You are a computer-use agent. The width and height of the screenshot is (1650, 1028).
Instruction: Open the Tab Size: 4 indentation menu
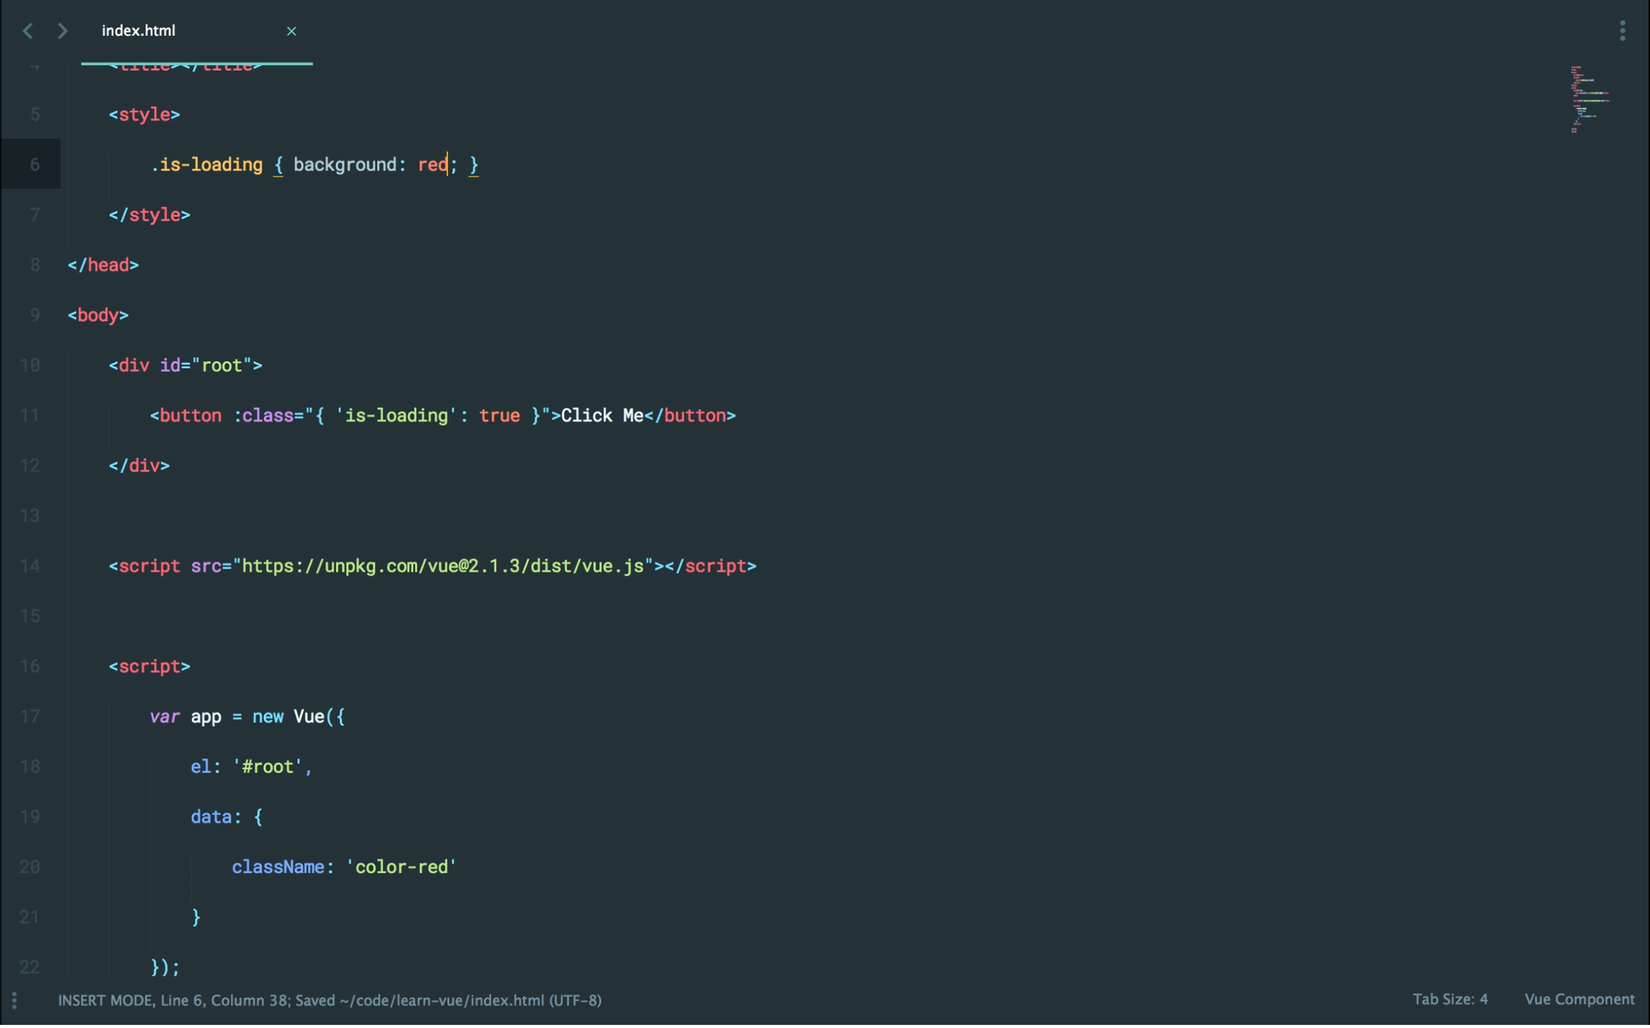(x=1450, y=999)
